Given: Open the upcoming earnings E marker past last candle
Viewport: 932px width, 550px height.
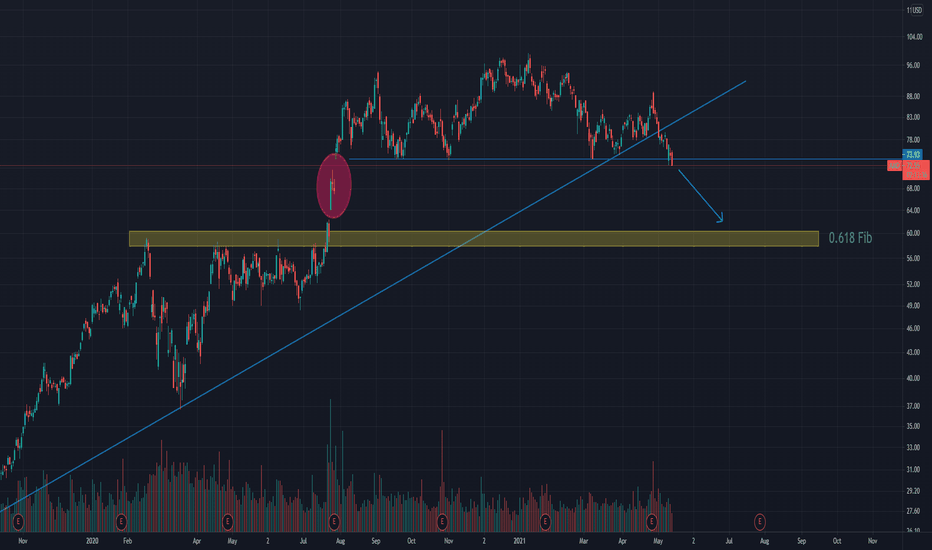Looking at the screenshot, I should click(x=760, y=522).
